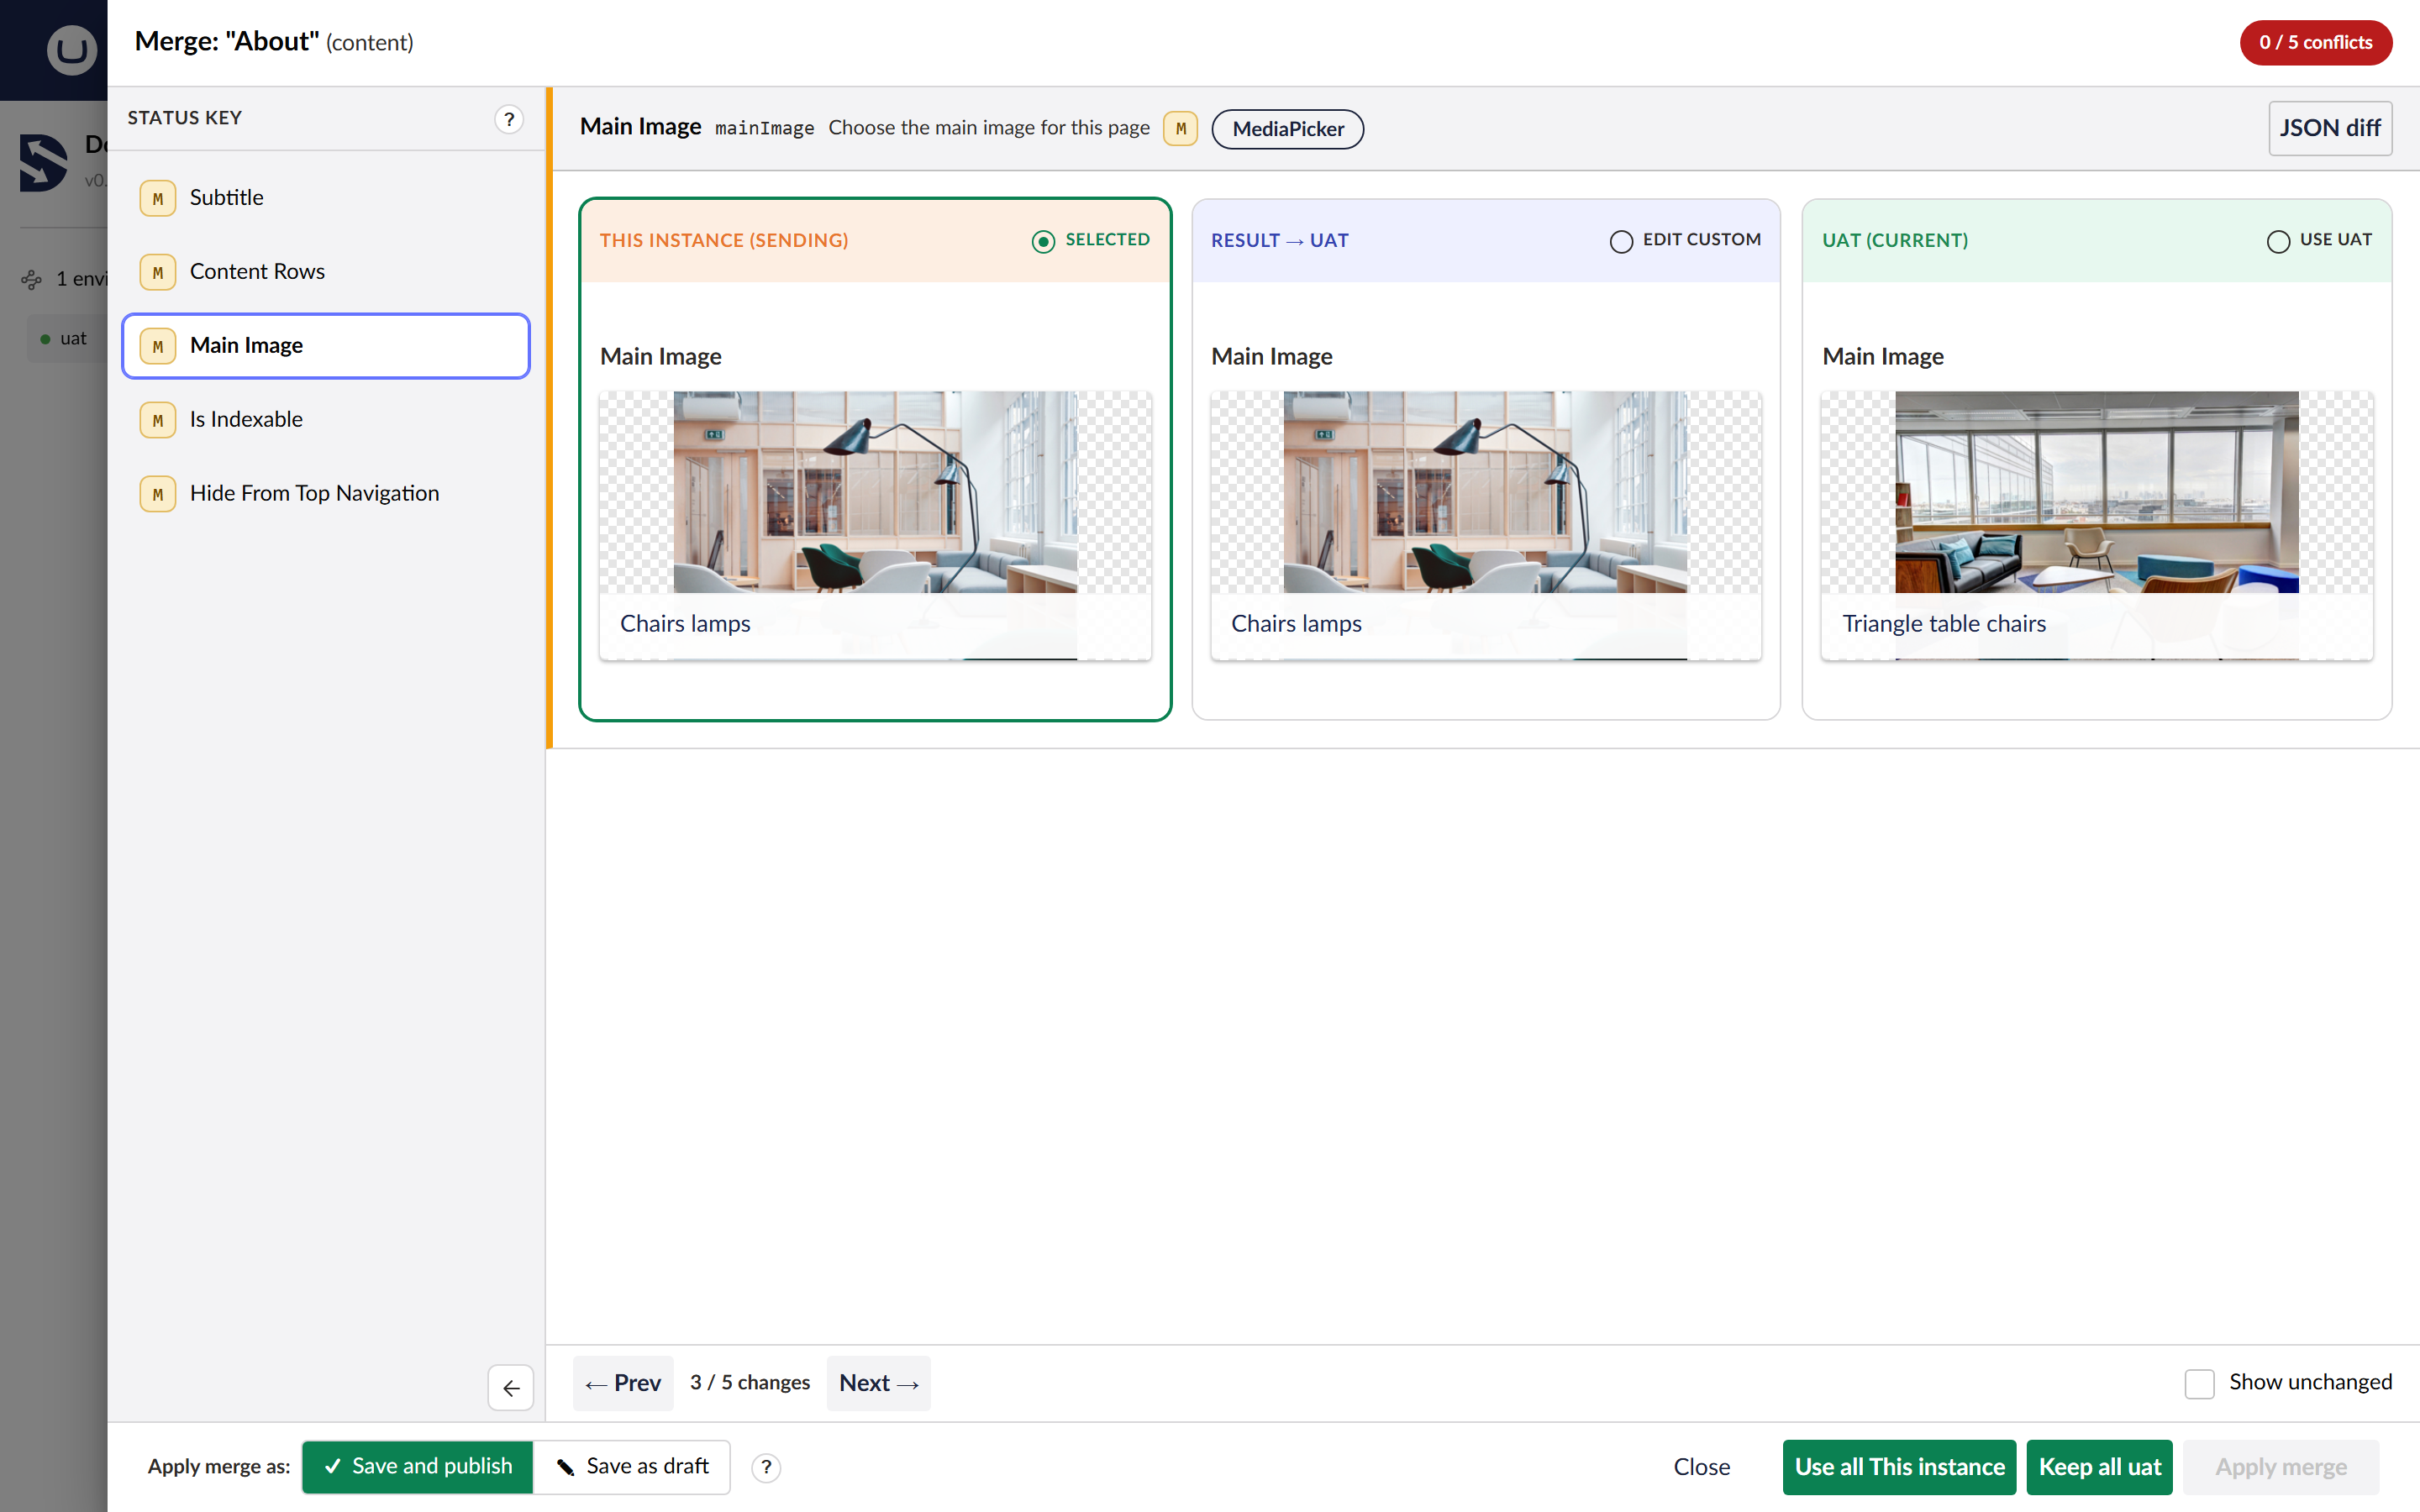Select Hide From Top Navigation in the list
Image resolution: width=2420 pixels, height=1512 pixels.
(326, 494)
